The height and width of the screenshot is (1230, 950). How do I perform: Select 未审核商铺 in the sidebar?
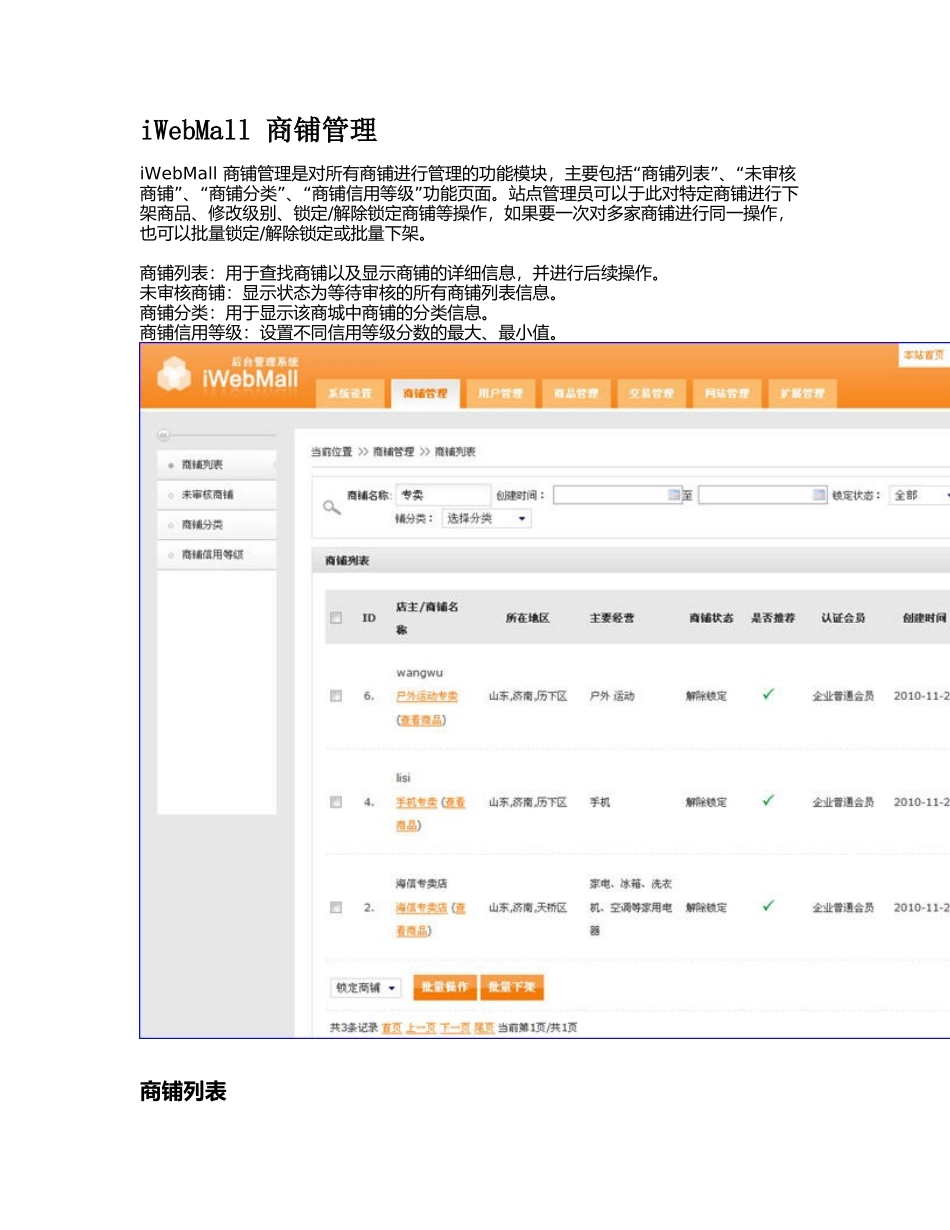[x=207, y=495]
